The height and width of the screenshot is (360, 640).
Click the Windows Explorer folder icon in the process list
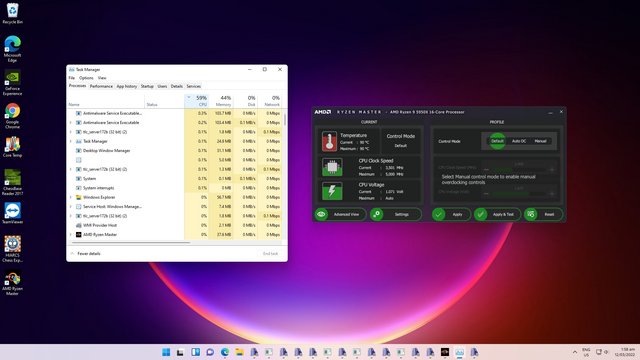[79, 197]
